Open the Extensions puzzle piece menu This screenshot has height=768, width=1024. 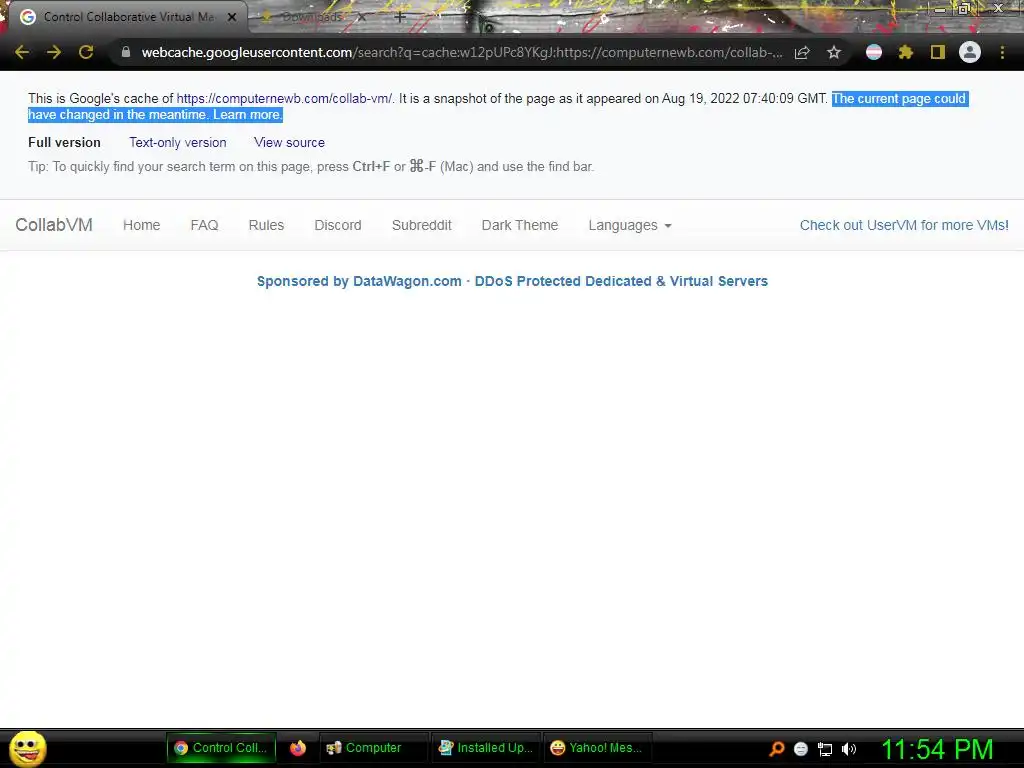point(906,52)
